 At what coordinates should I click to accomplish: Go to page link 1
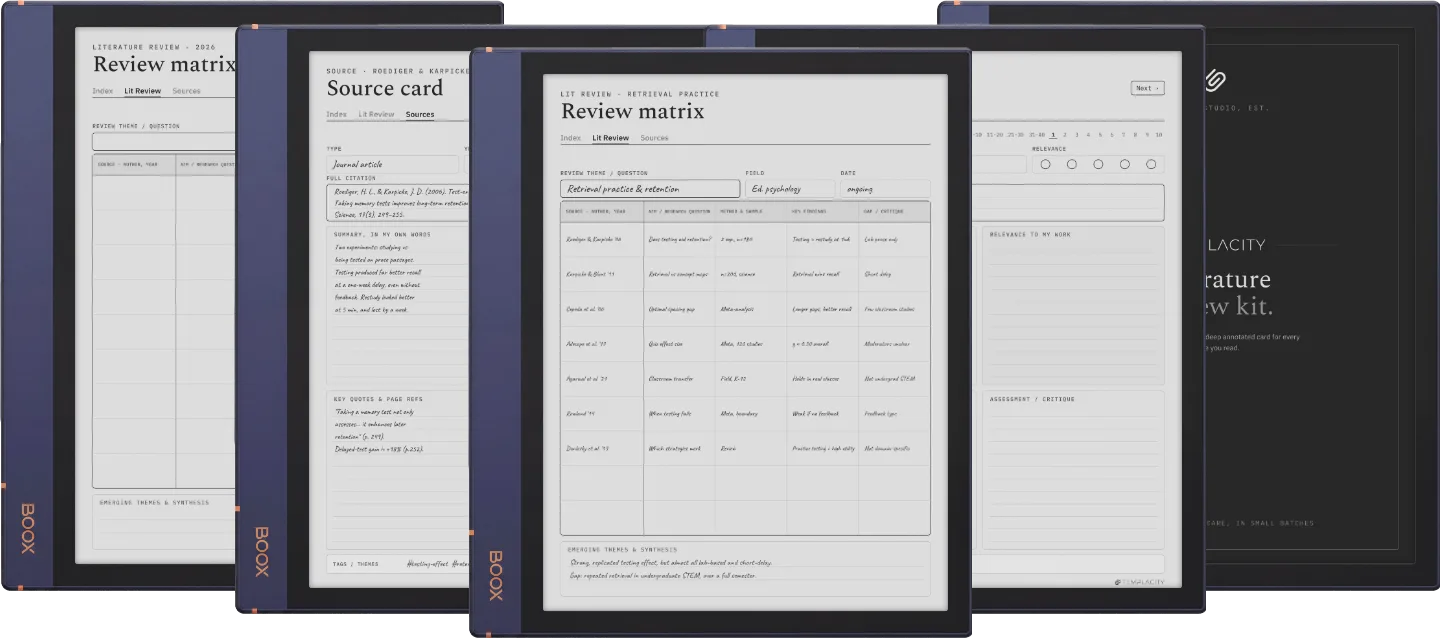click(1052, 134)
